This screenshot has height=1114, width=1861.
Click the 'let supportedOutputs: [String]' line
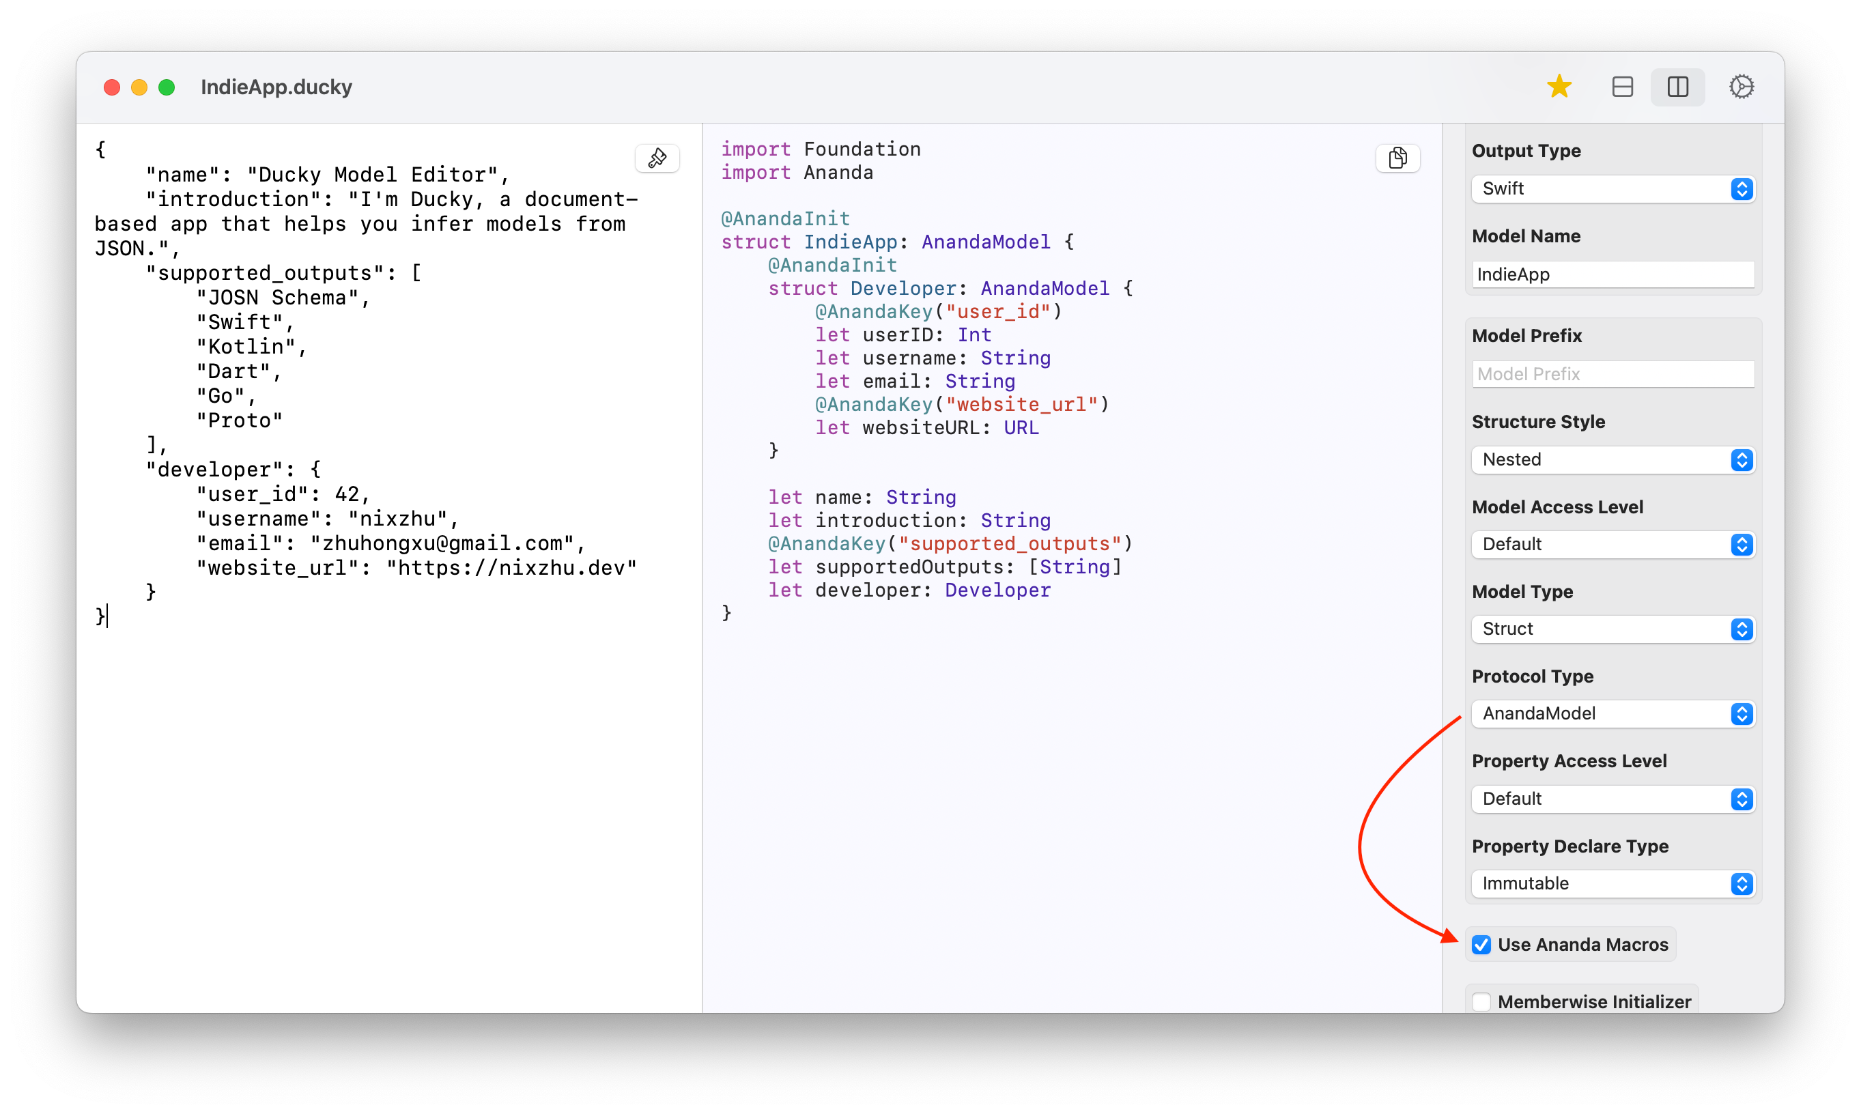coord(945,567)
